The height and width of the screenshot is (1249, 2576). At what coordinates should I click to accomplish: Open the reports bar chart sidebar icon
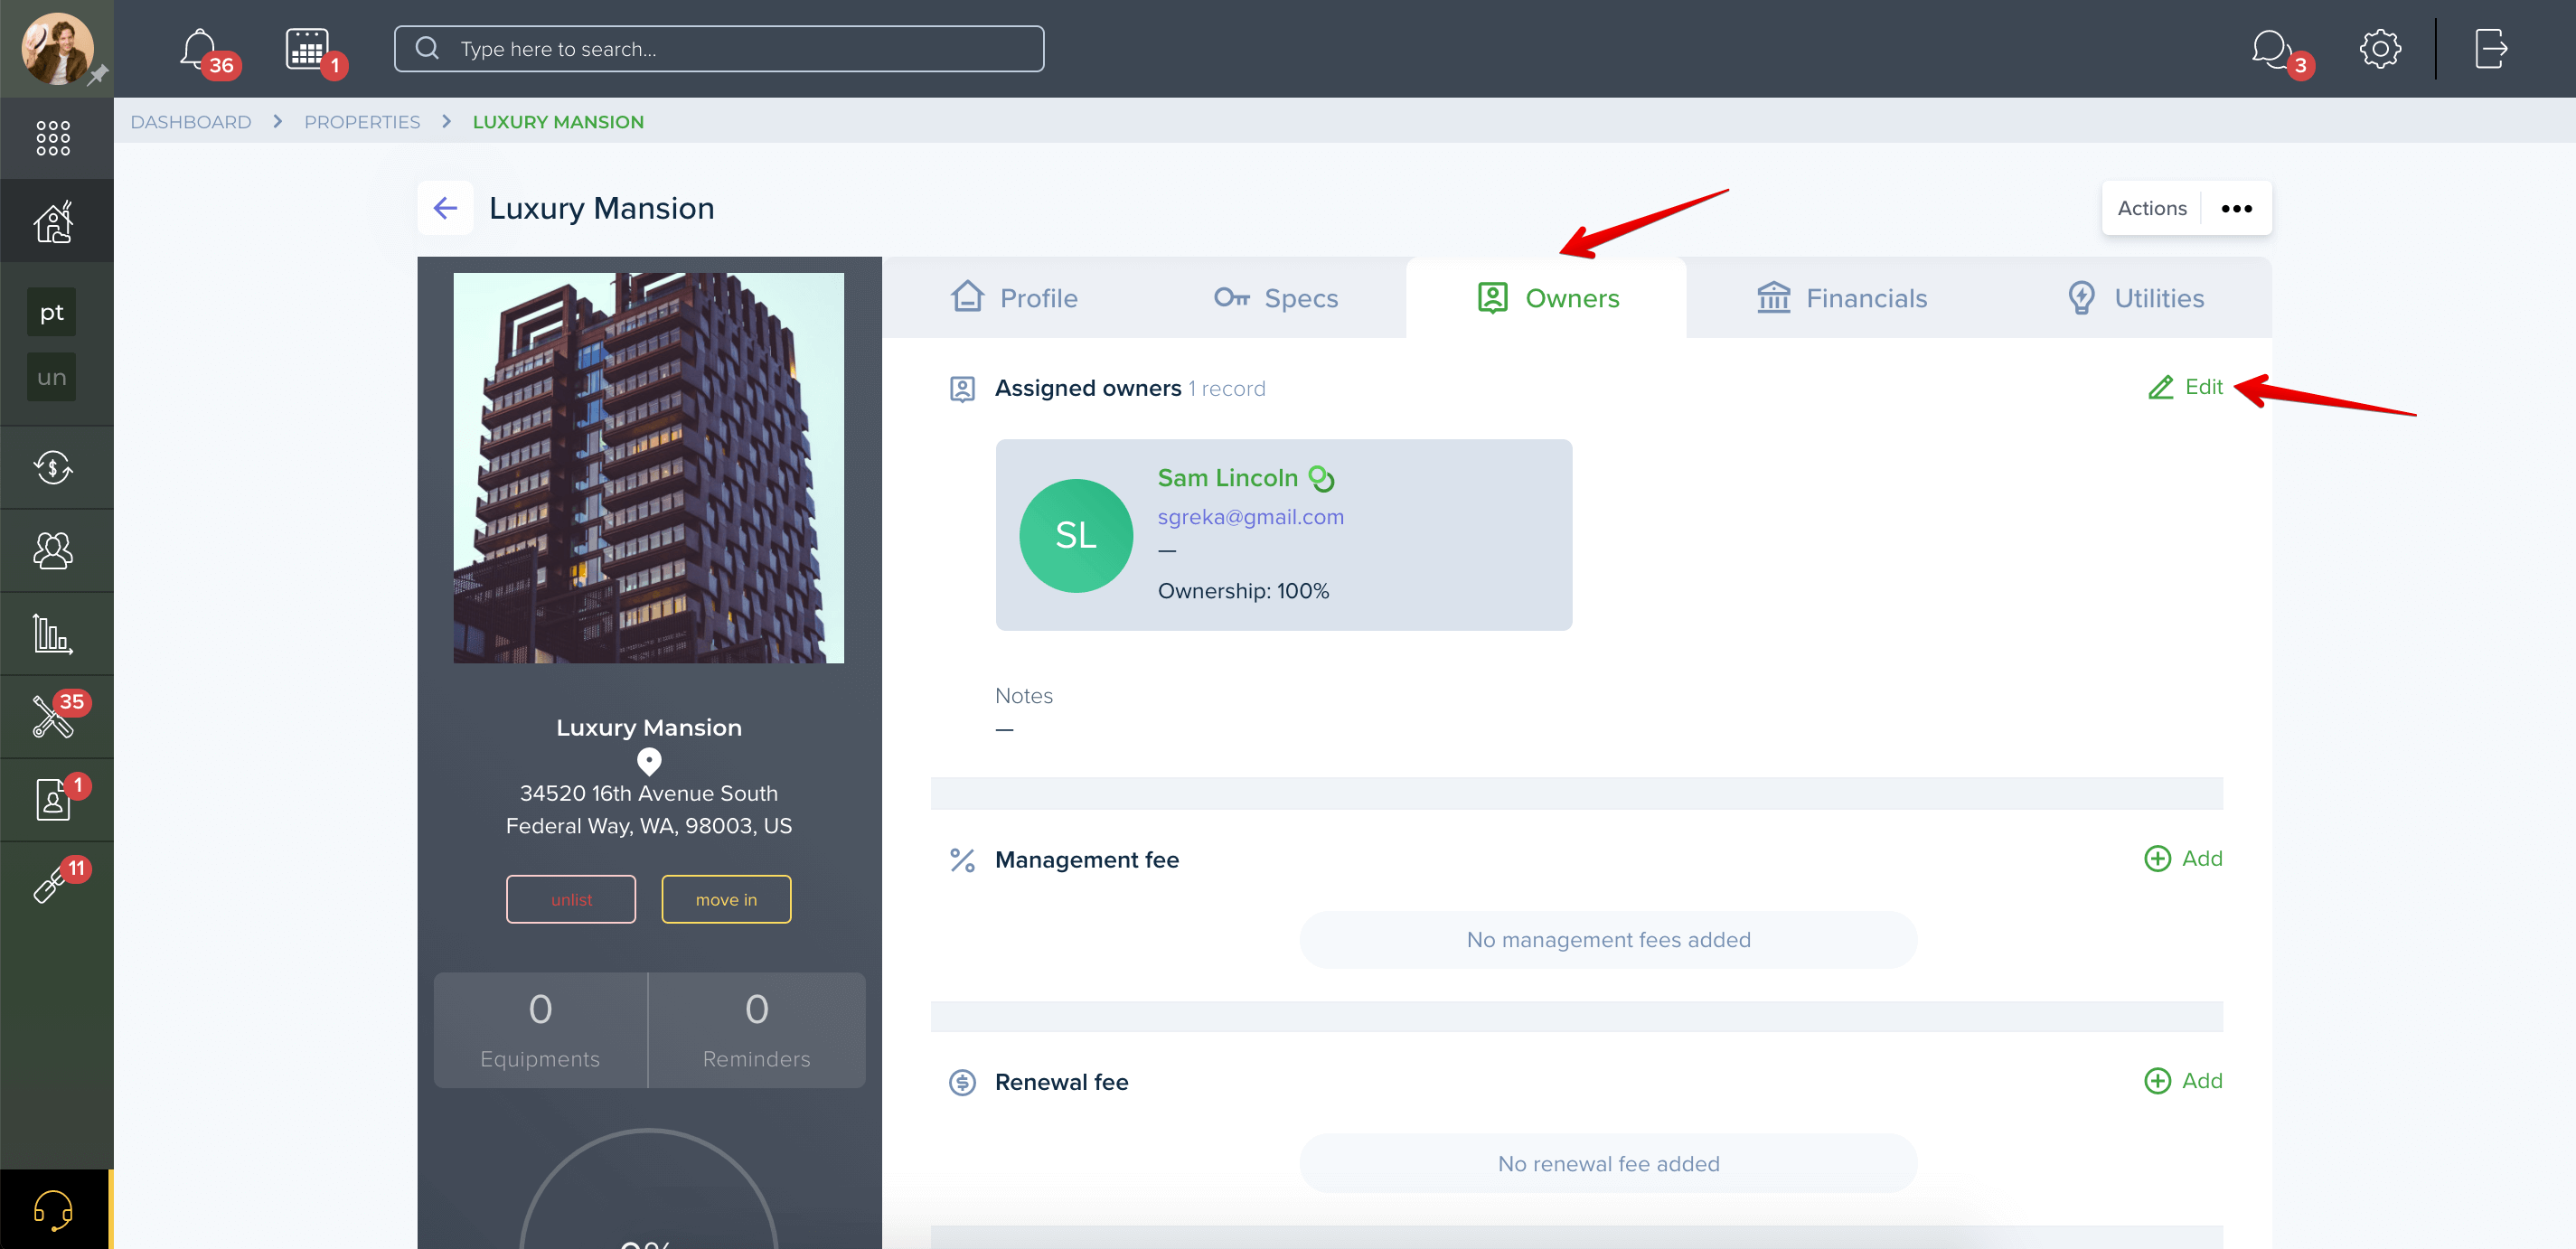tap(53, 633)
